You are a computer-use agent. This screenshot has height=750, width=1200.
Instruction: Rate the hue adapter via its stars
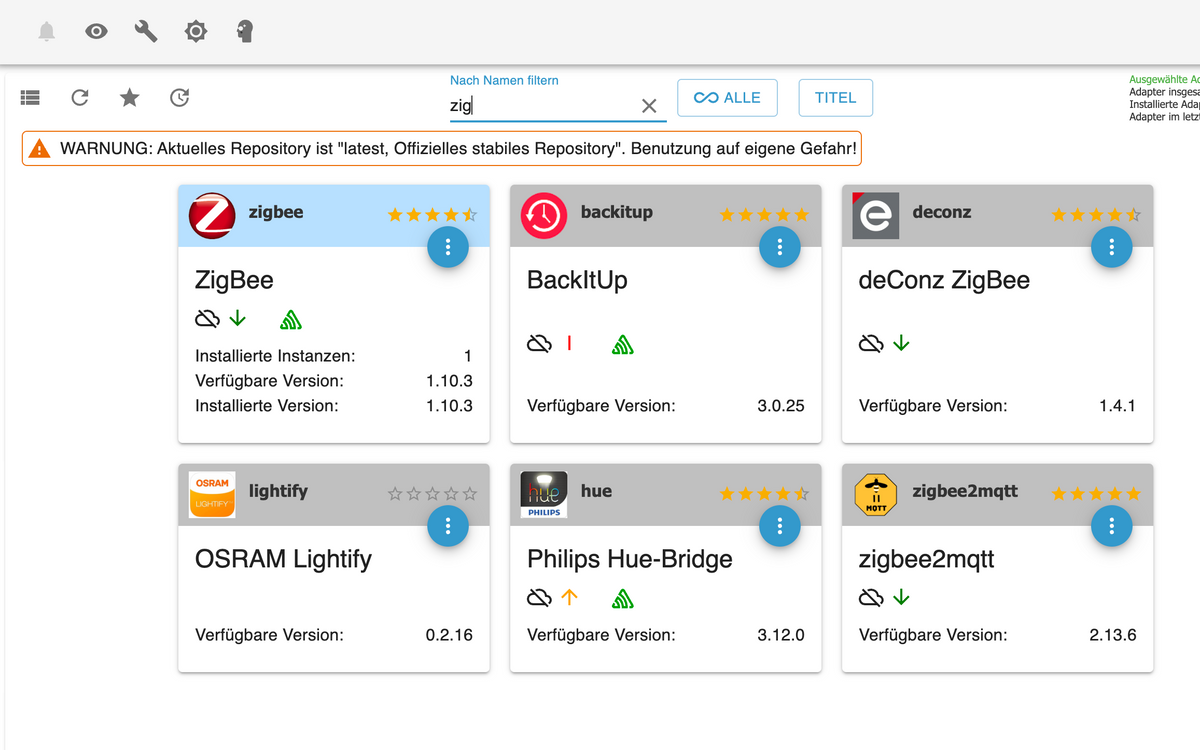pos(765,493)
